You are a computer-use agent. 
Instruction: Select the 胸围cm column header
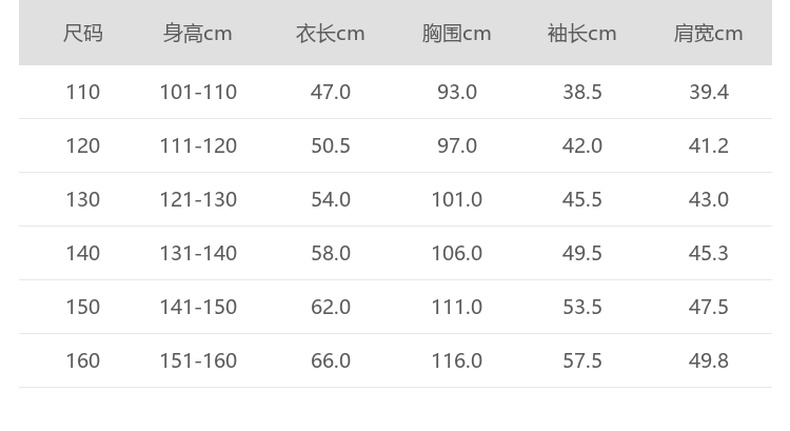[x=456, y=33]
